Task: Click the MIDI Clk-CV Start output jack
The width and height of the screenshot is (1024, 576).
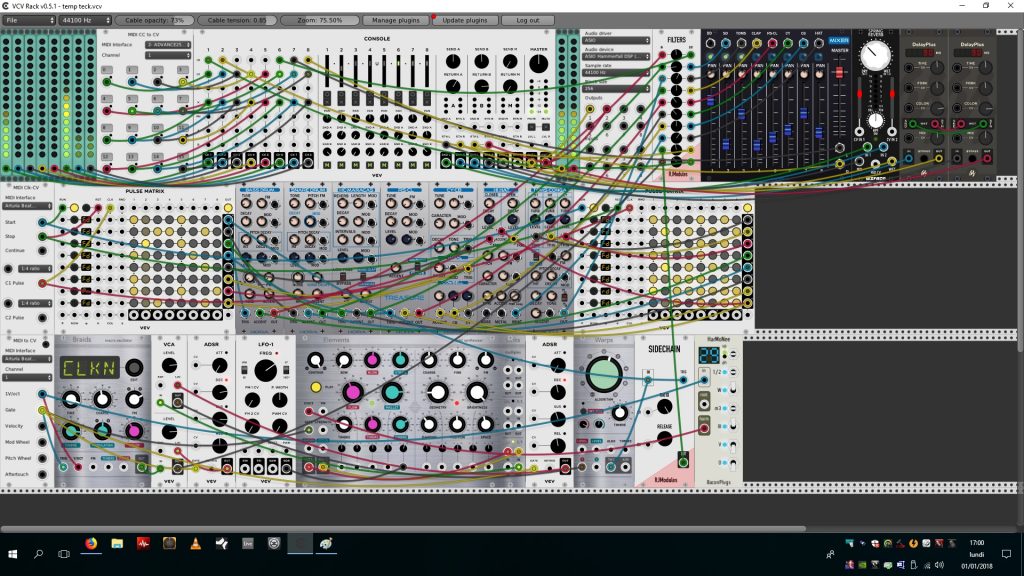Action: (42, 222)
